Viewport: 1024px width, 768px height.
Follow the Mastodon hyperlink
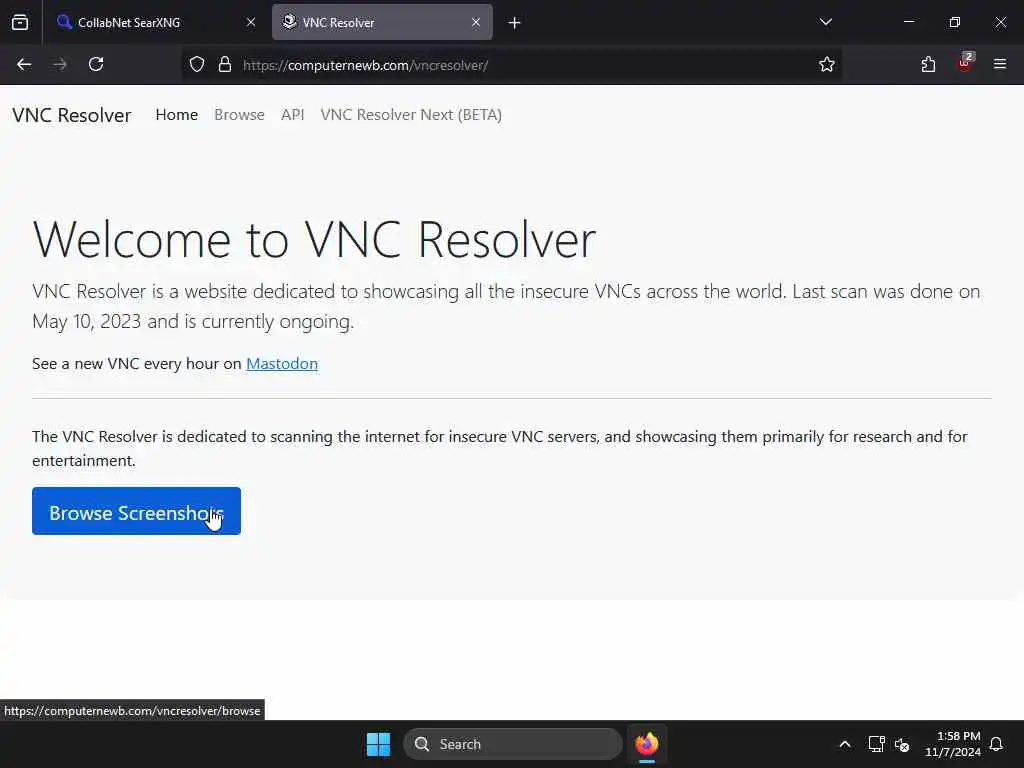coord(281,364)
